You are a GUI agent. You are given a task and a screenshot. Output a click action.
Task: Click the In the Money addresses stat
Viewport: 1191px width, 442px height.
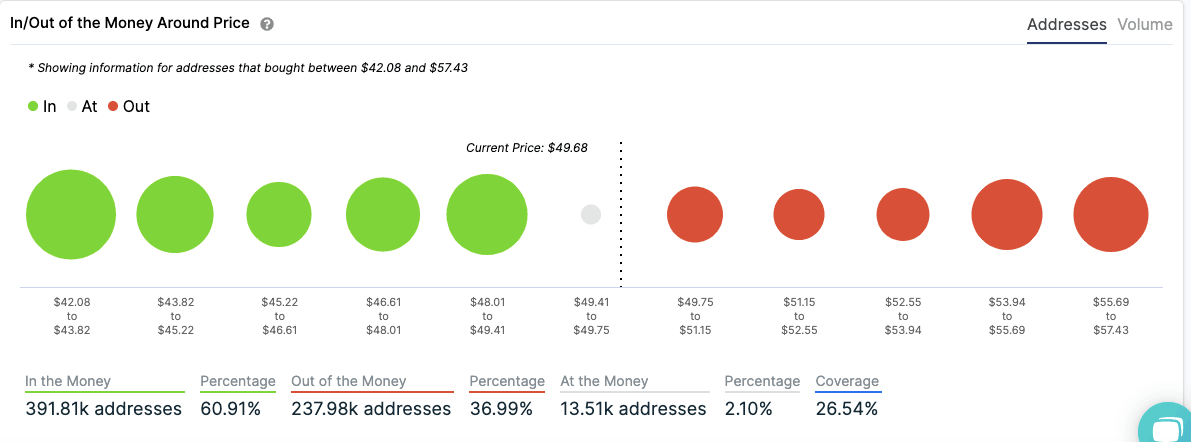(104, 408)
